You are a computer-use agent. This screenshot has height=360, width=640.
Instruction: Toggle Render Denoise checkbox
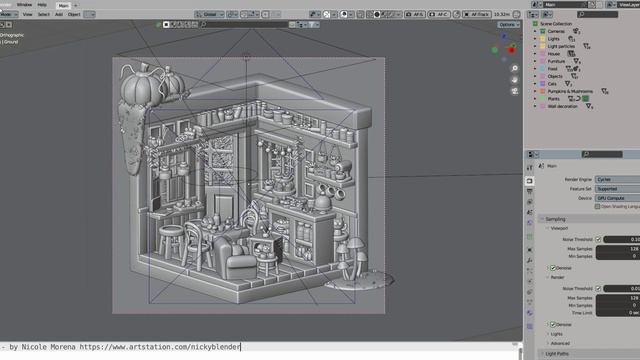[553, 324]
